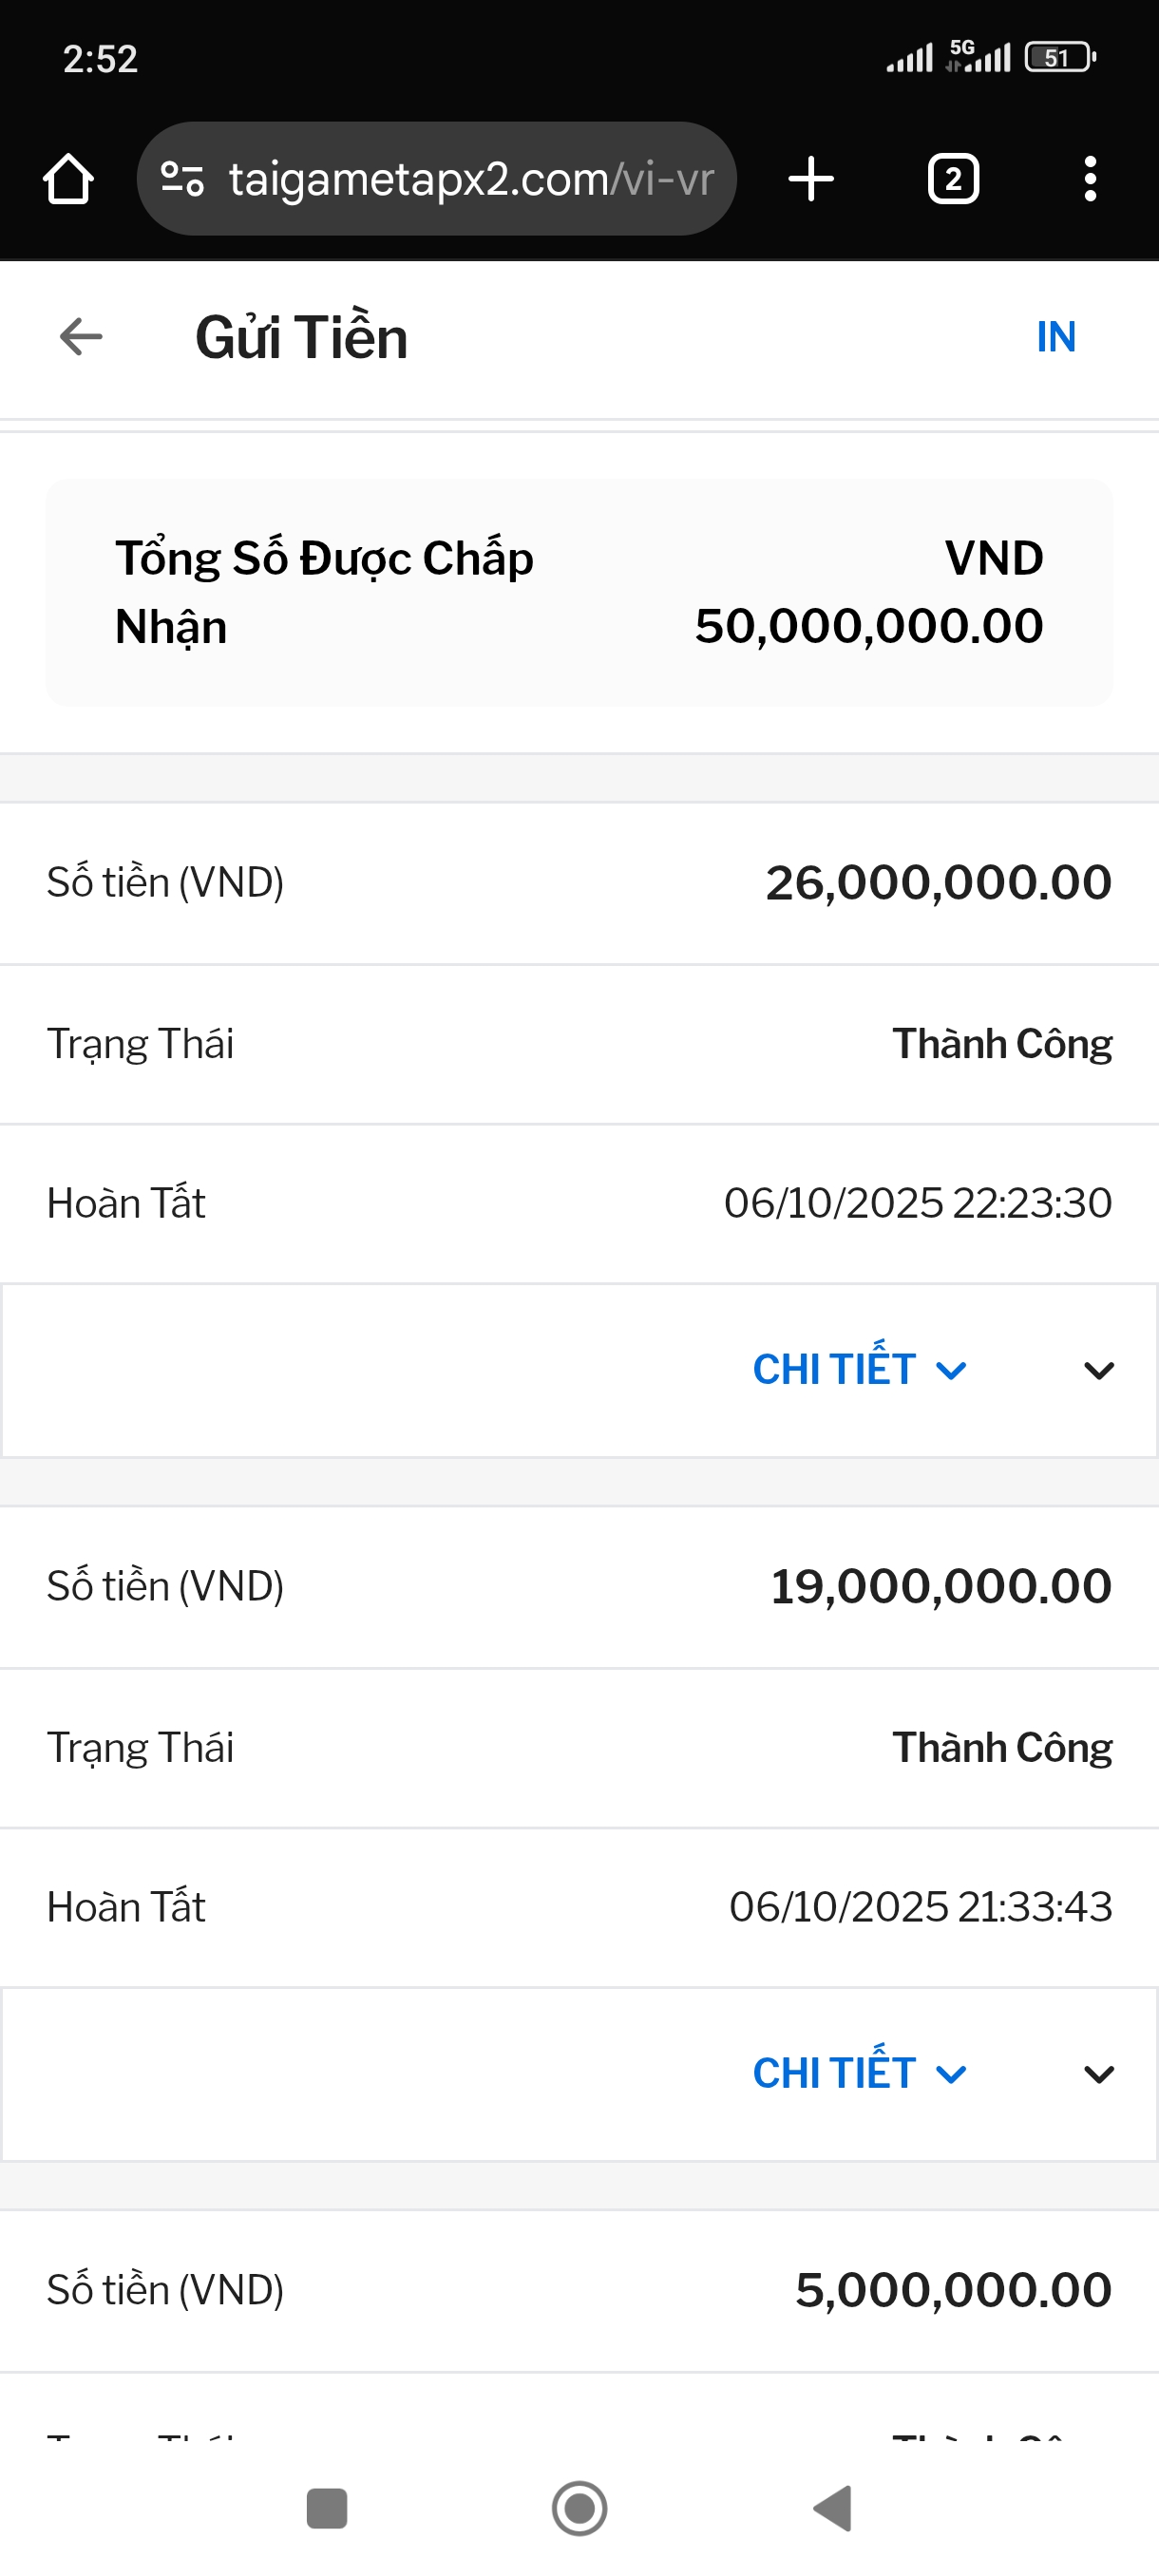Open the browser three-dot menu
This screenshot has width=1159, height=2576.
point(1090,180)
